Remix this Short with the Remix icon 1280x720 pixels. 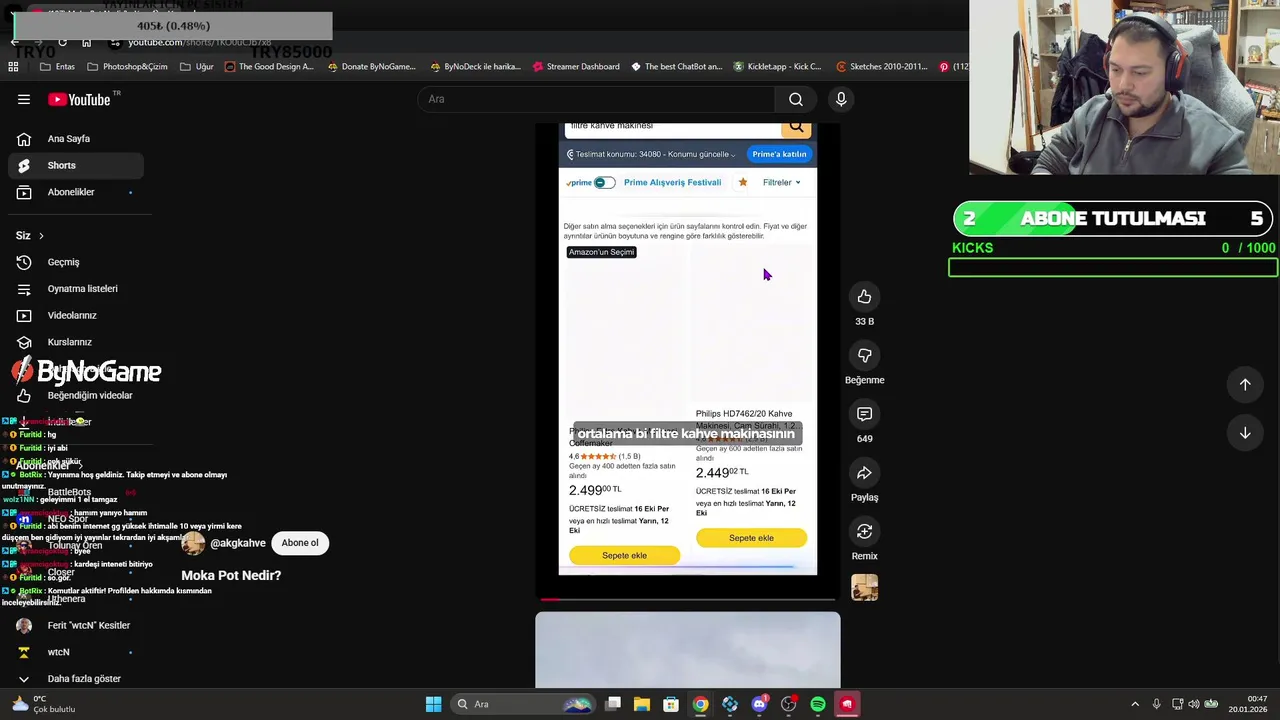tap(864, 531)
